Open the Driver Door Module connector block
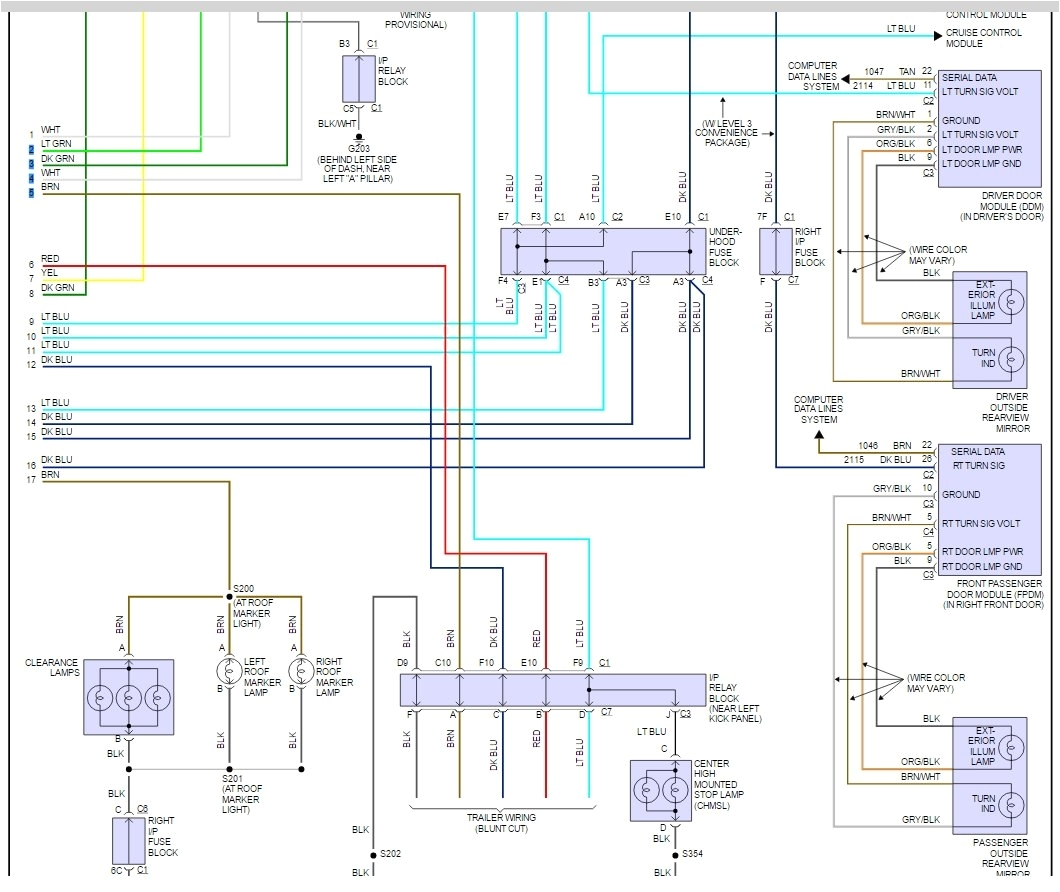 pyautogui.click(x=990, y=125)
